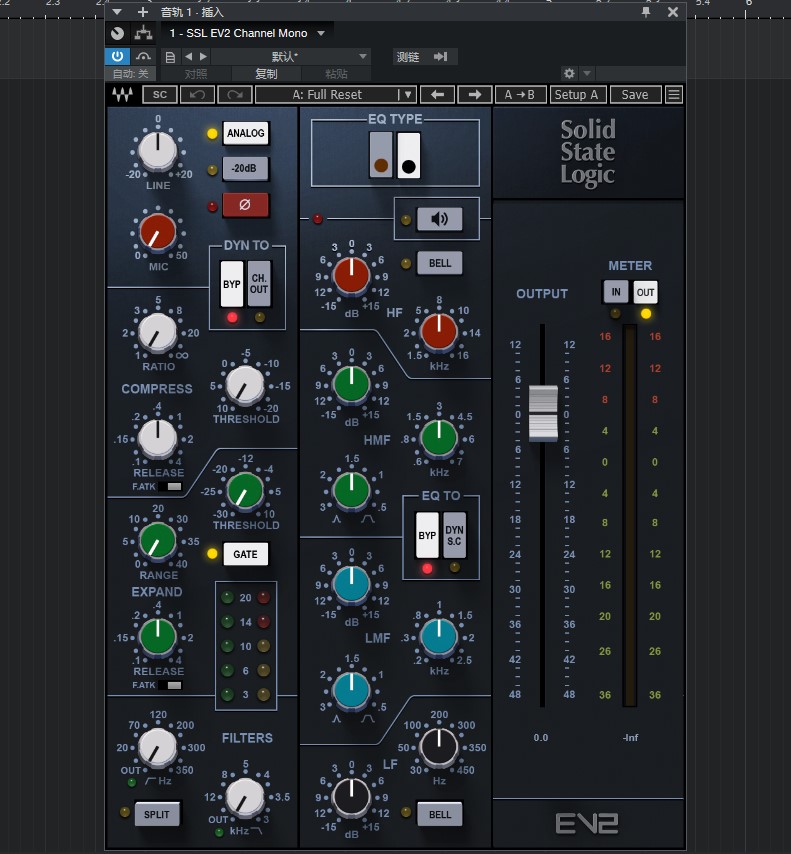Click the 对照 compare tab
The image size is (791, 854).
tap(196, 74)
